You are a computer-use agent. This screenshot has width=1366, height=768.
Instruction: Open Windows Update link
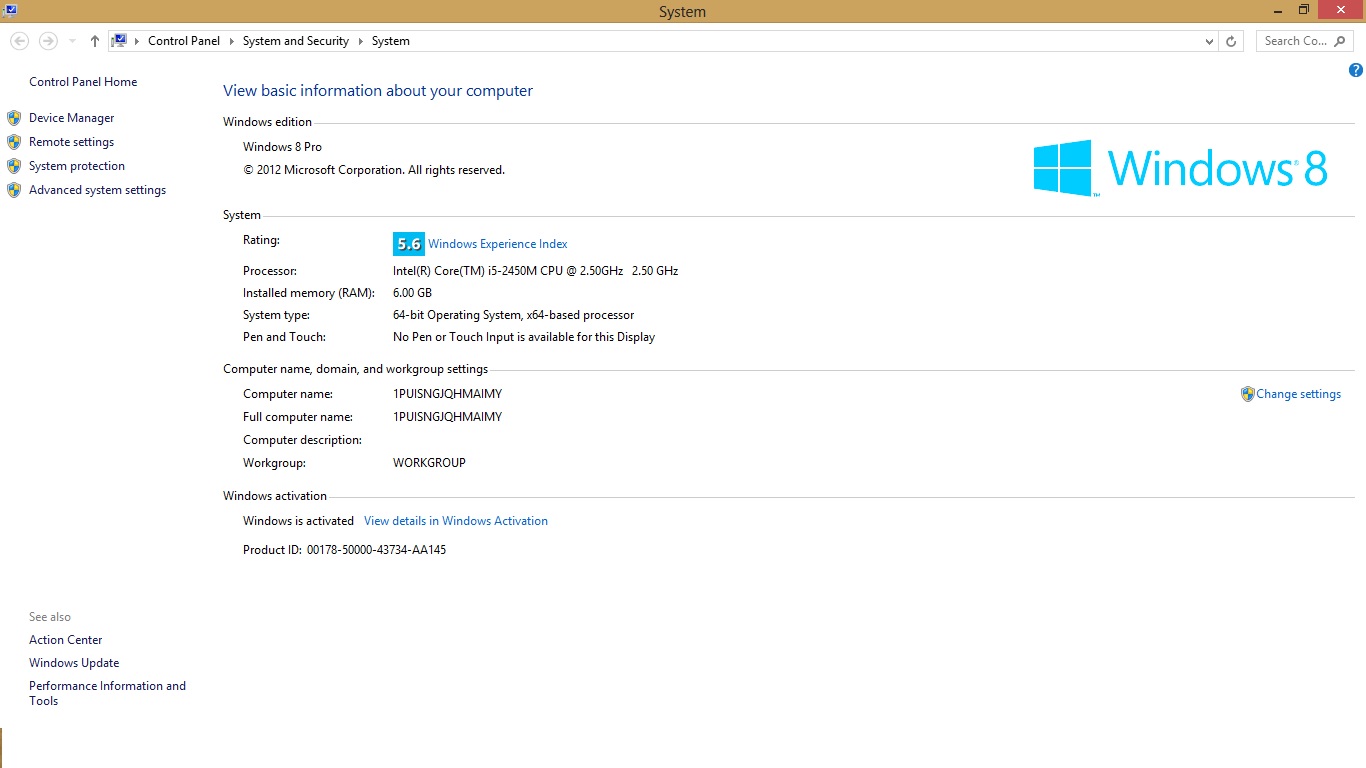[74, 663]
